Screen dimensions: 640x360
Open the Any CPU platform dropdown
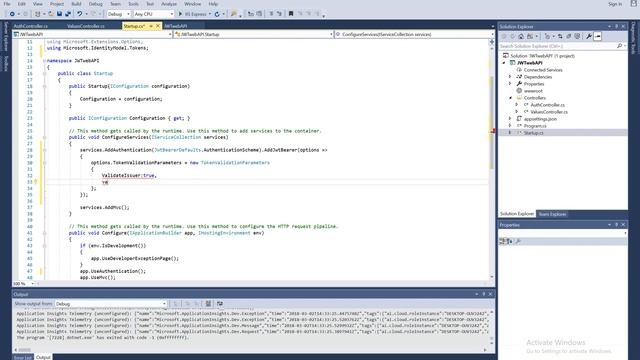153,14
